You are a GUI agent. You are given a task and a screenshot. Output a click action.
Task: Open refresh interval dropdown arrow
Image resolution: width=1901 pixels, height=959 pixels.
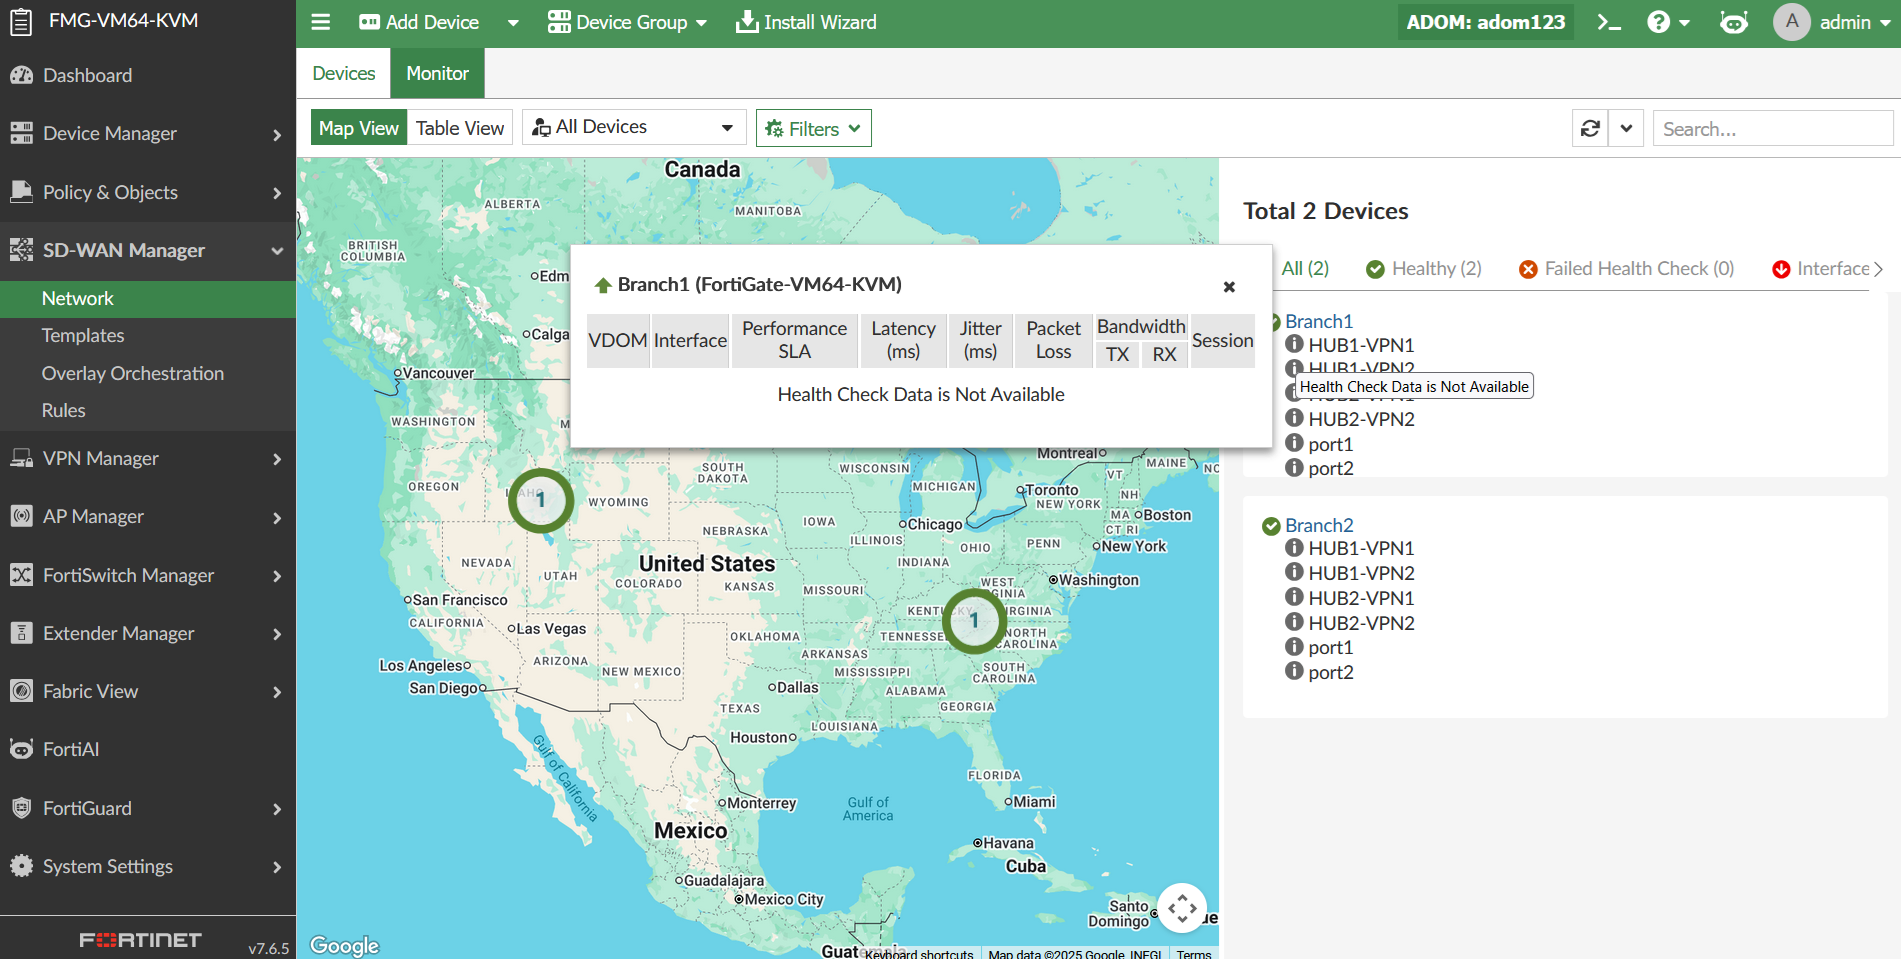[x=1626, y=129]
